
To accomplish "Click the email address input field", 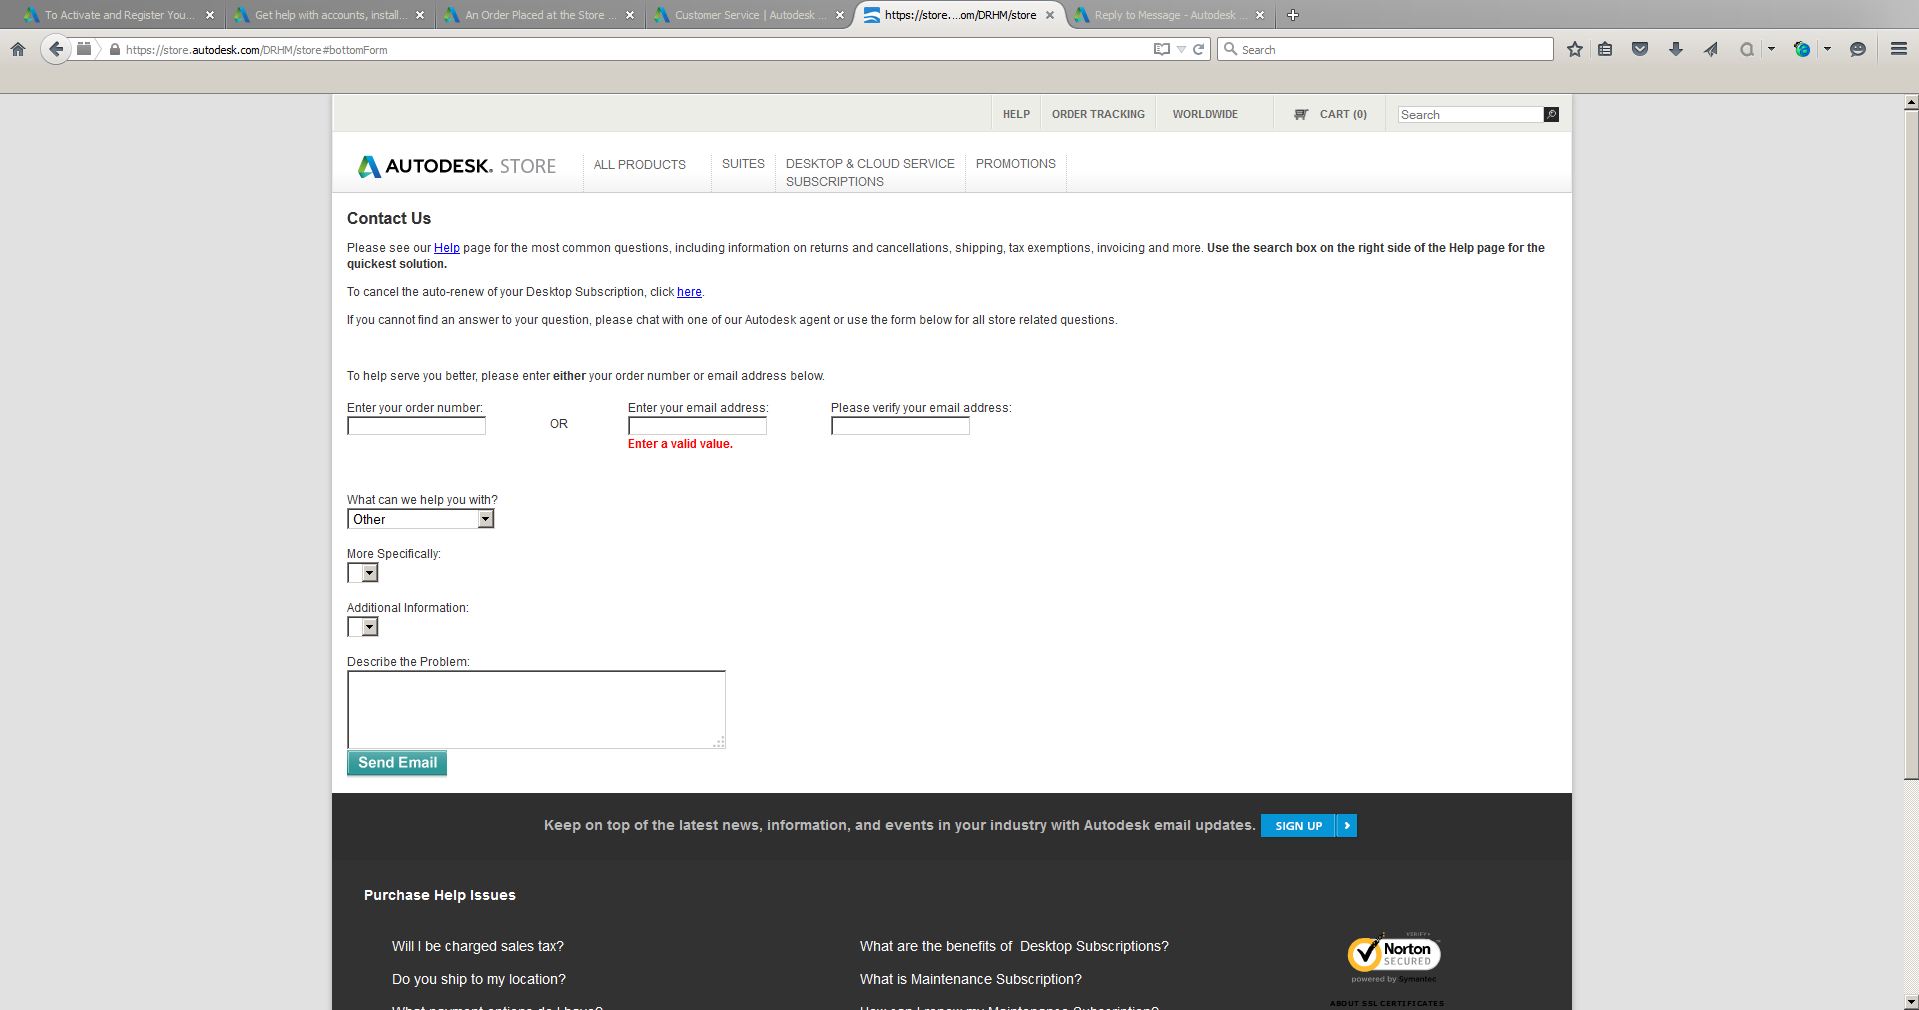I will [x=697, y=426].
